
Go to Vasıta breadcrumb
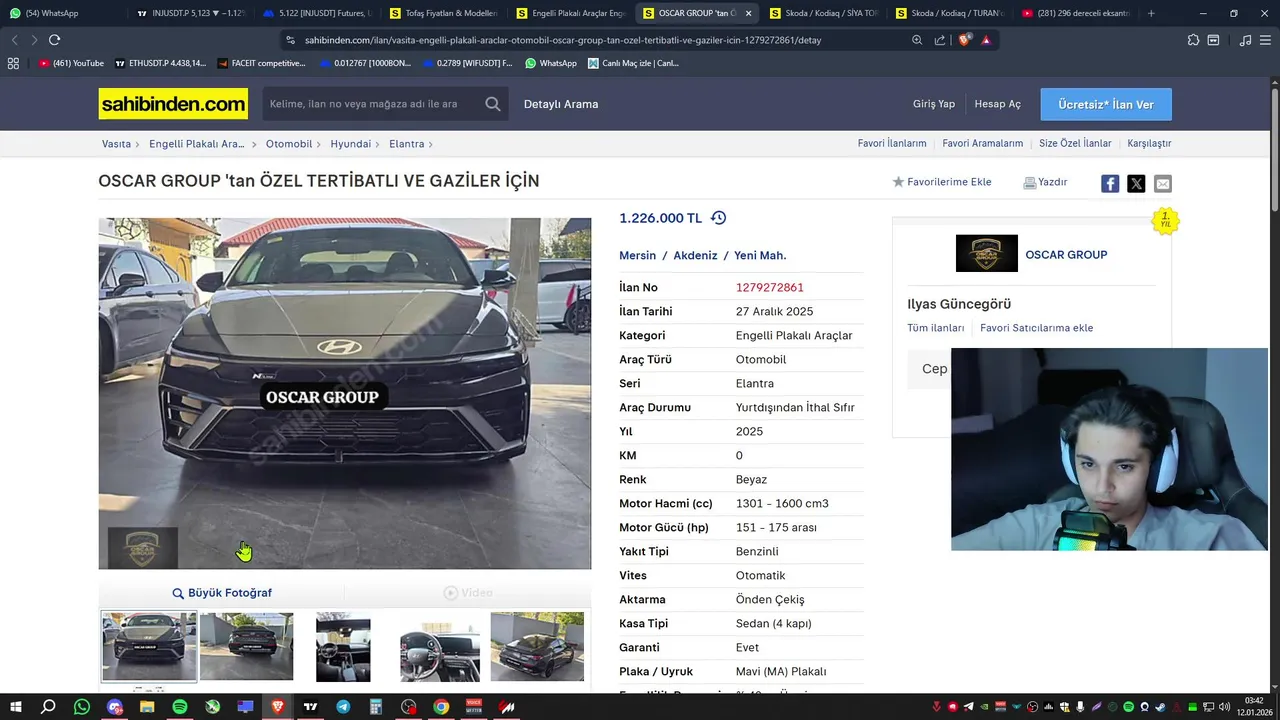[x=117, y=144]
